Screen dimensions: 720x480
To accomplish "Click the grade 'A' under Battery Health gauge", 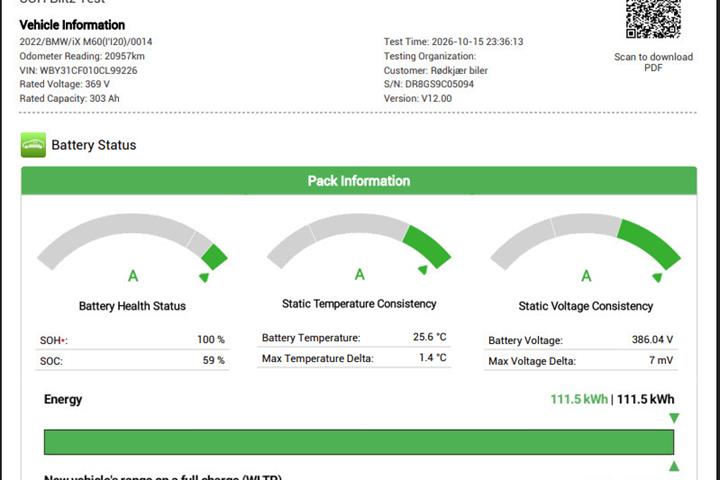I will 133,276.
